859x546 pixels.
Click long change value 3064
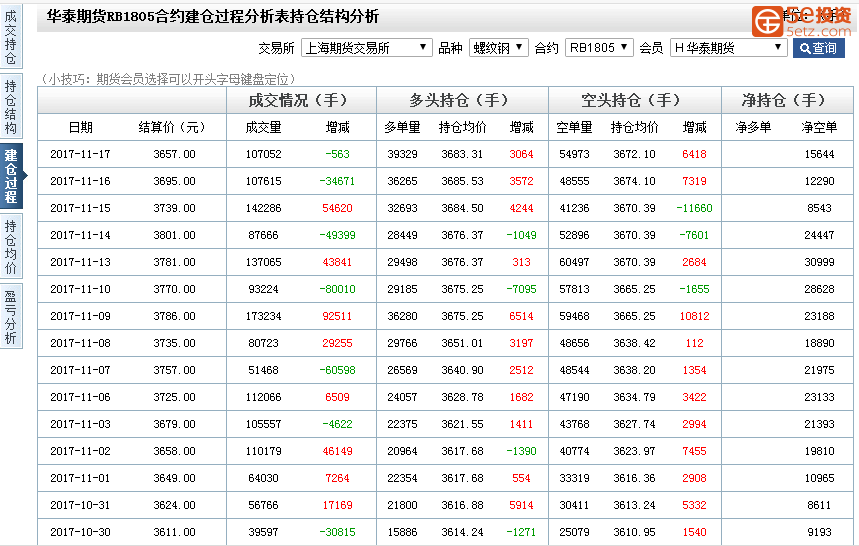[x=522, y=154]
